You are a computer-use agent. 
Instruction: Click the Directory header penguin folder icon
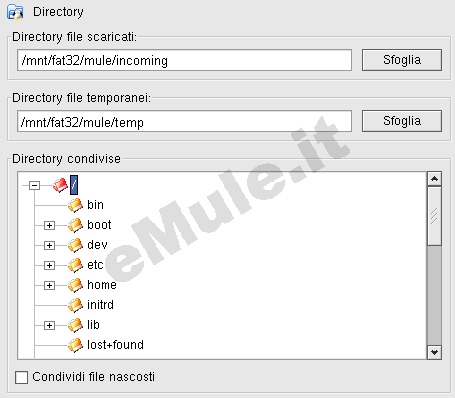(15, 12)
